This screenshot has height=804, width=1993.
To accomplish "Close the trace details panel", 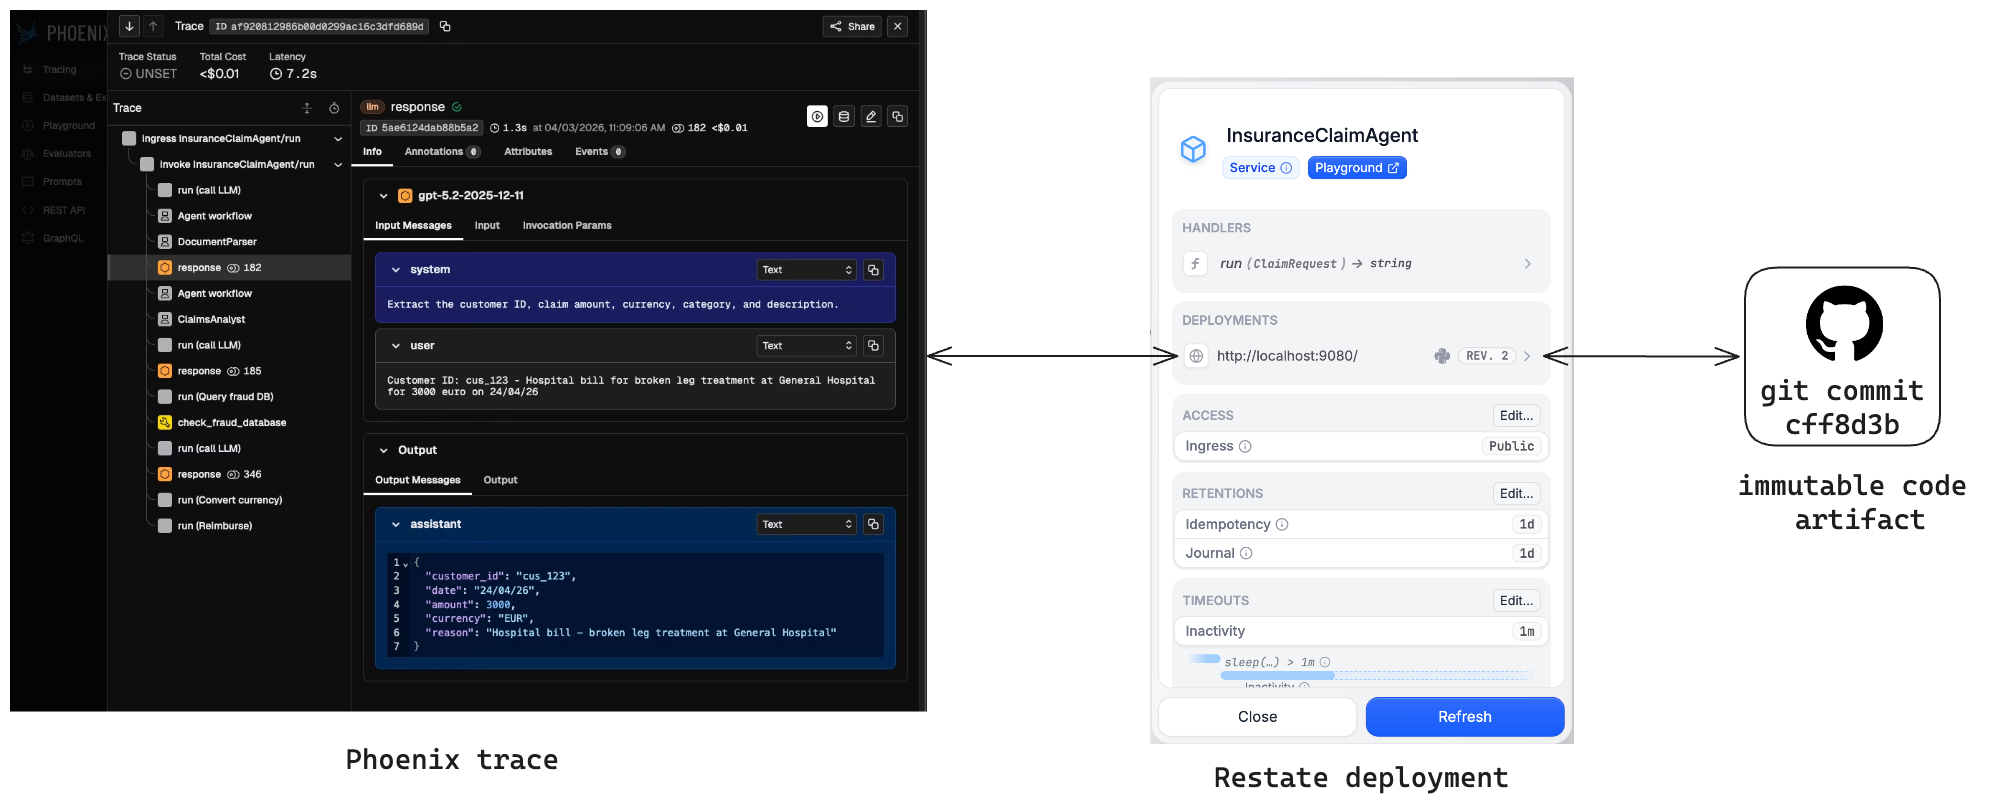I will pyautogui.click(x=898, y=26).
